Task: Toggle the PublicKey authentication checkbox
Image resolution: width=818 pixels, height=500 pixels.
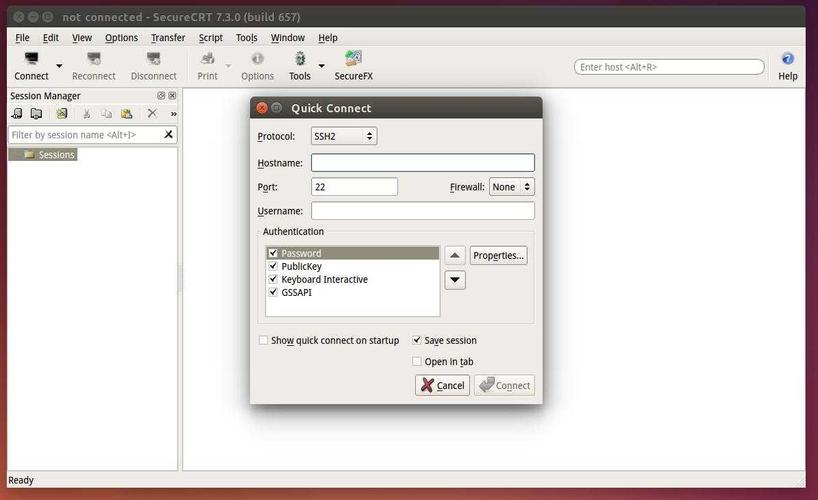Action: tap(273, 266)
